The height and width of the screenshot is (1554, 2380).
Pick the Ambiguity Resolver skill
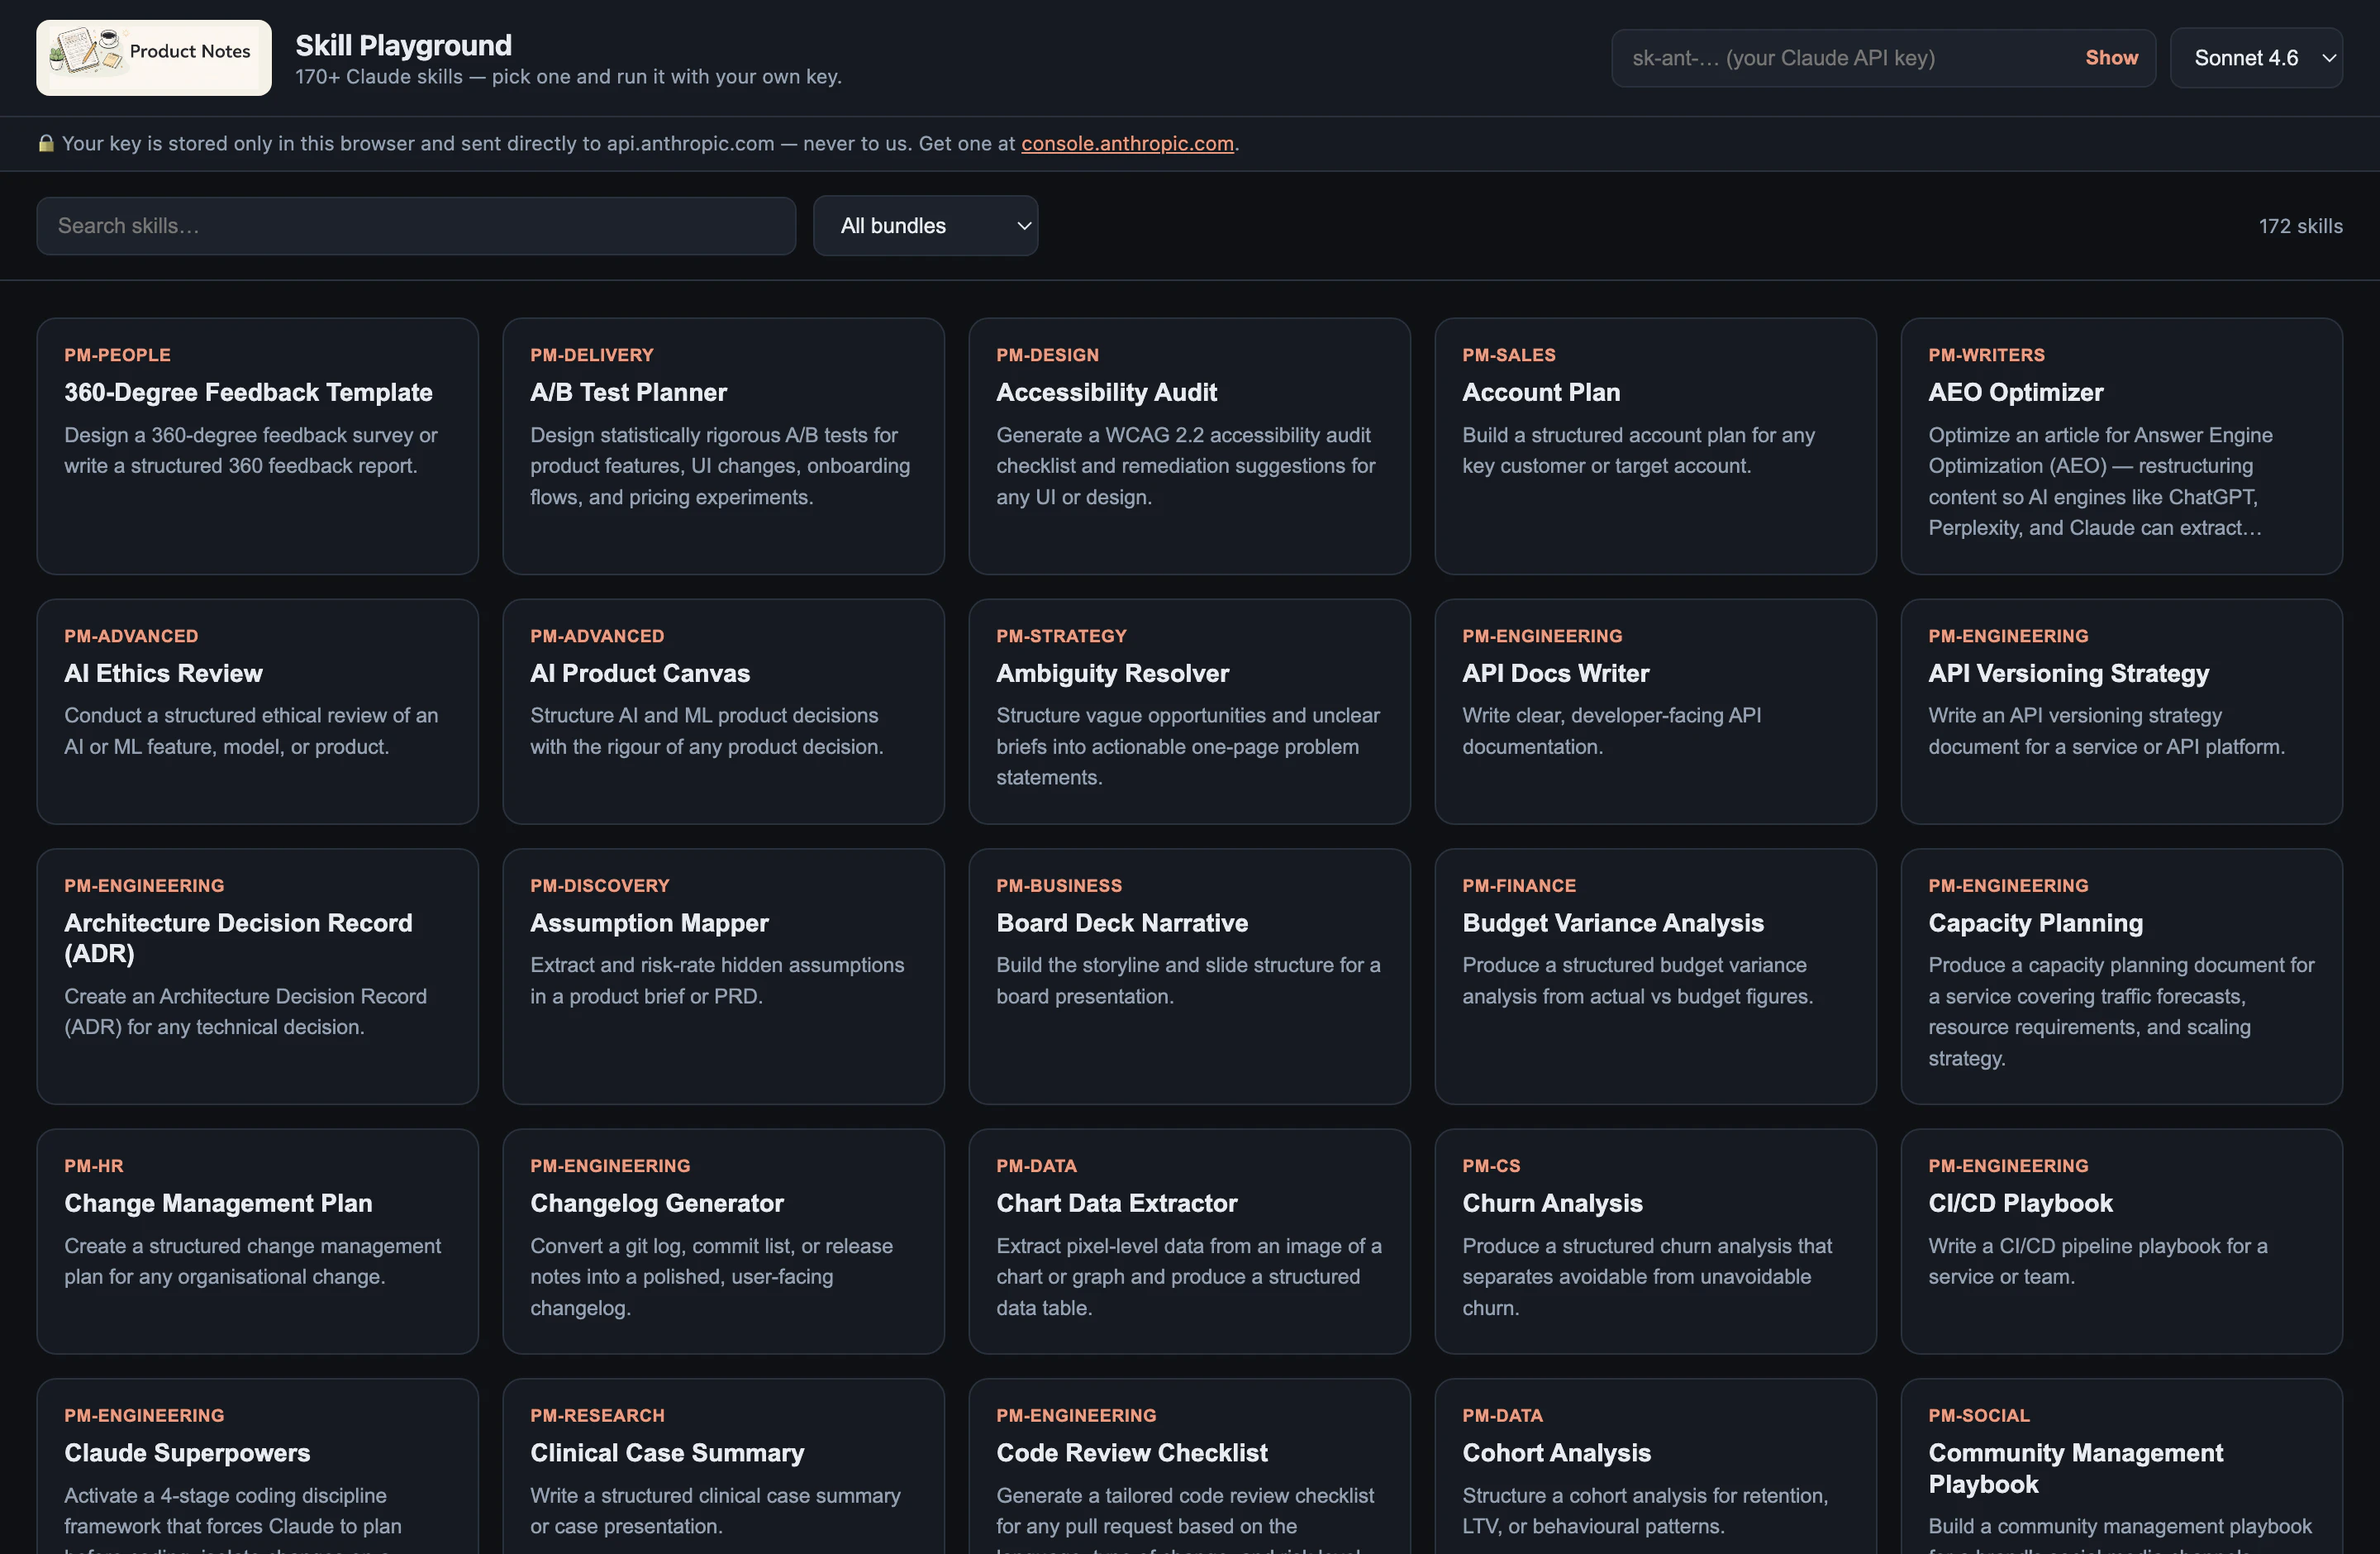pyautogui.click(x=1190, y=712)
